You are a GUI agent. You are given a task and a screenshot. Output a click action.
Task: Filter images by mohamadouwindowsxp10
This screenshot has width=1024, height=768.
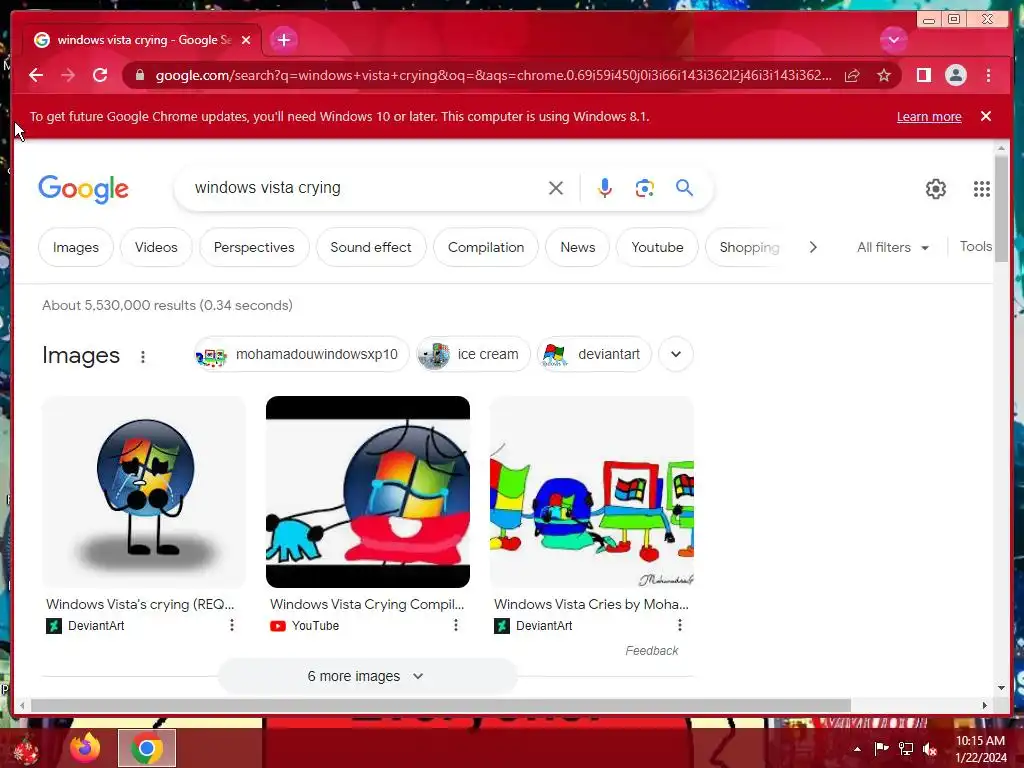302,354
